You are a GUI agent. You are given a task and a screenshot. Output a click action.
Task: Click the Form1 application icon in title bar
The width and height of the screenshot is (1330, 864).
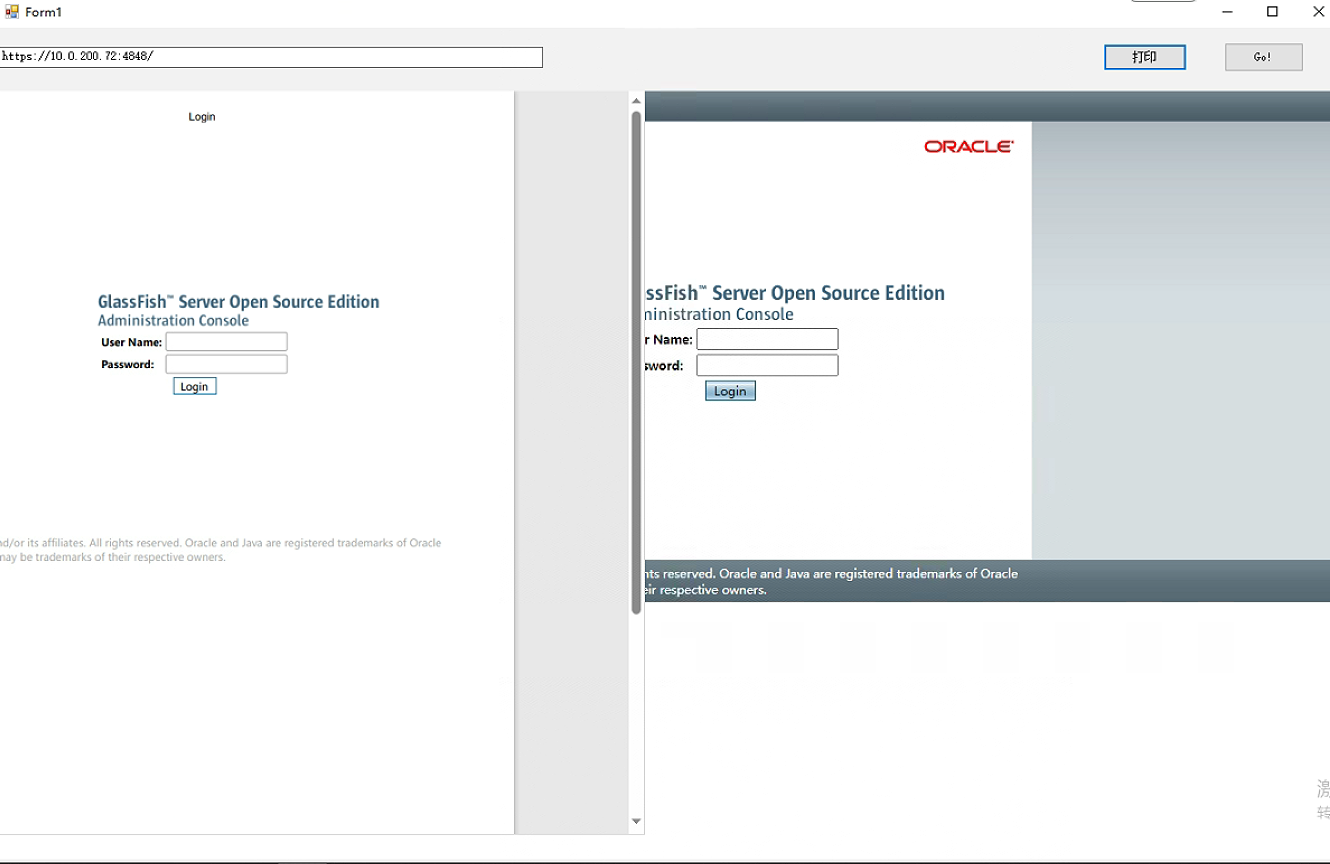[x=10, y=11]
